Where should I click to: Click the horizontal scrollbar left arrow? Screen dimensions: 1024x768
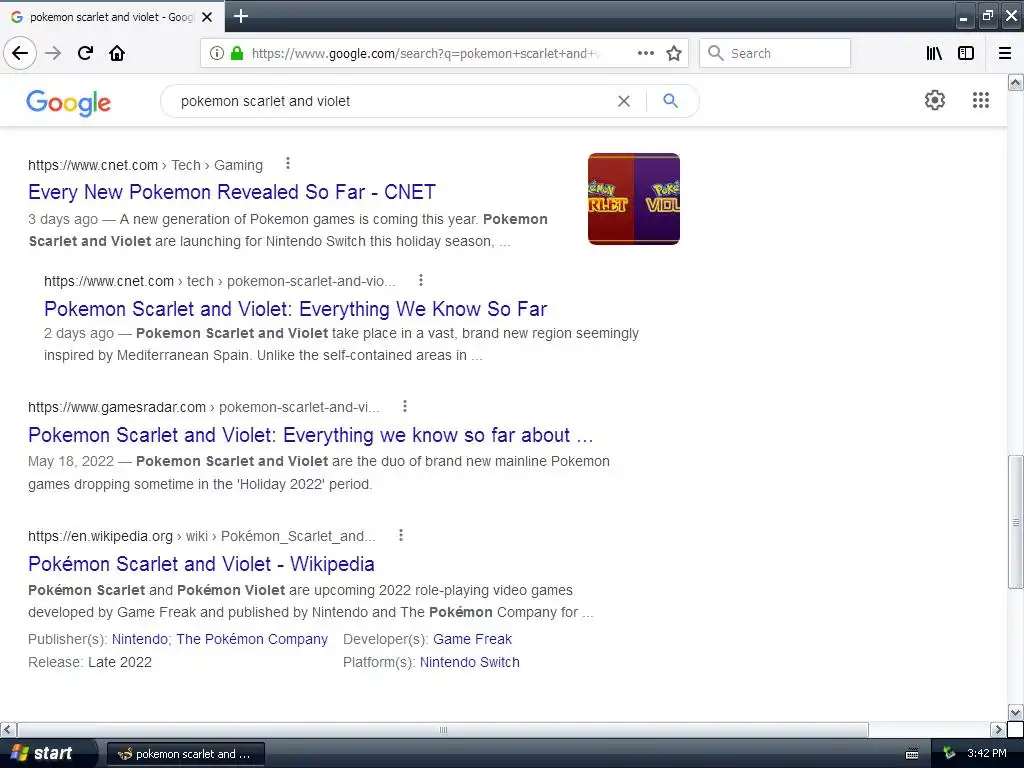tap(8, 729)
